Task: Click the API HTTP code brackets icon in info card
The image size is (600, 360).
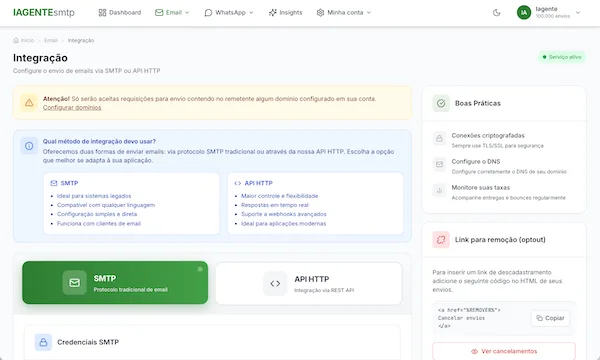Action: pyautogui.click(x=238, y=183)
